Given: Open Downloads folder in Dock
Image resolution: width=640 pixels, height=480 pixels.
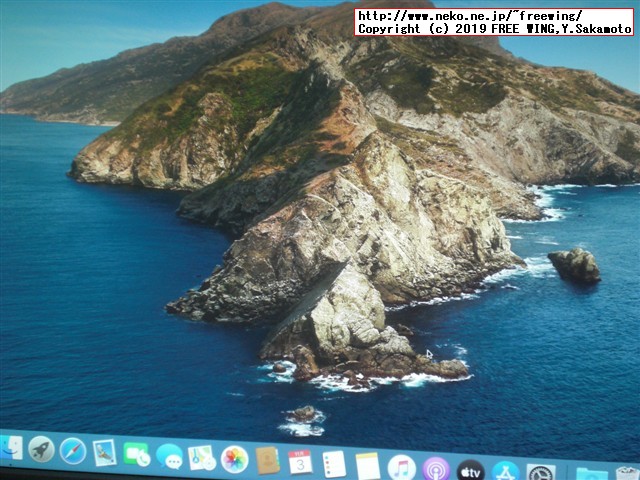Looking at the screenshot, I should [592, 475].
